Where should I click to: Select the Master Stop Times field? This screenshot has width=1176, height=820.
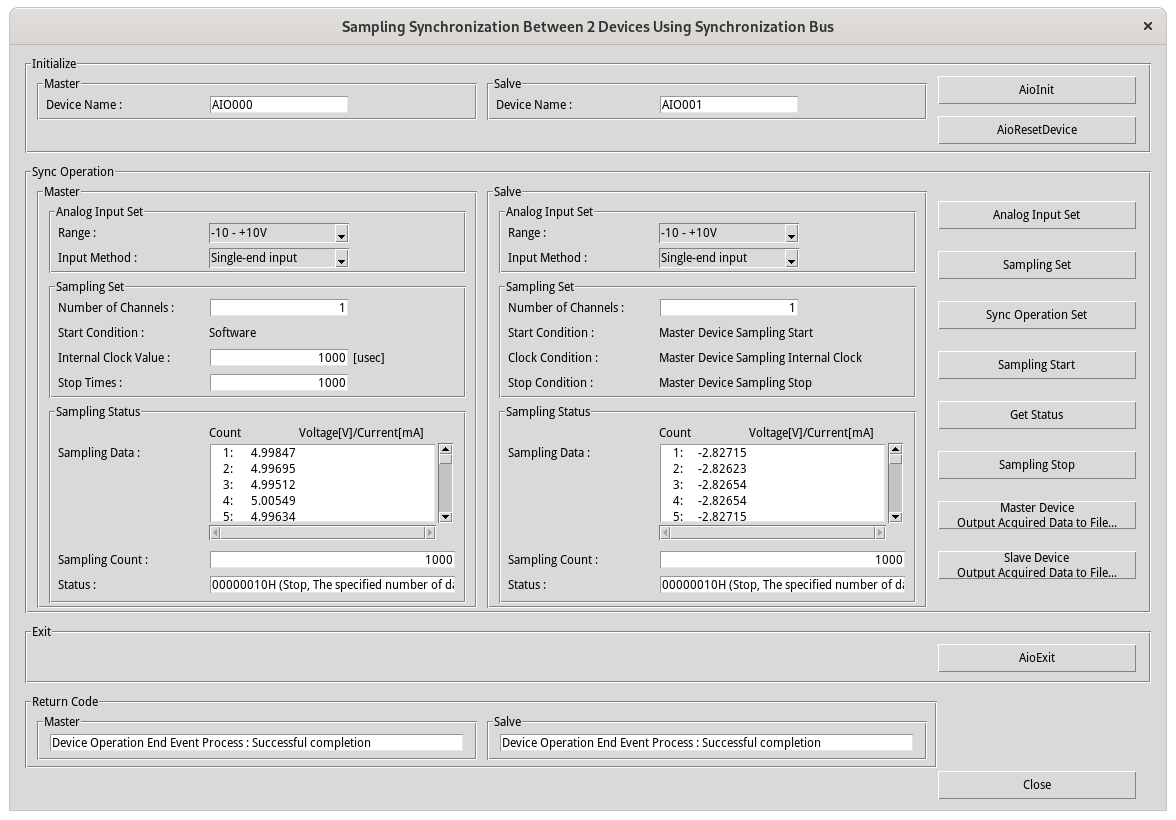click(x=278, y=383)
